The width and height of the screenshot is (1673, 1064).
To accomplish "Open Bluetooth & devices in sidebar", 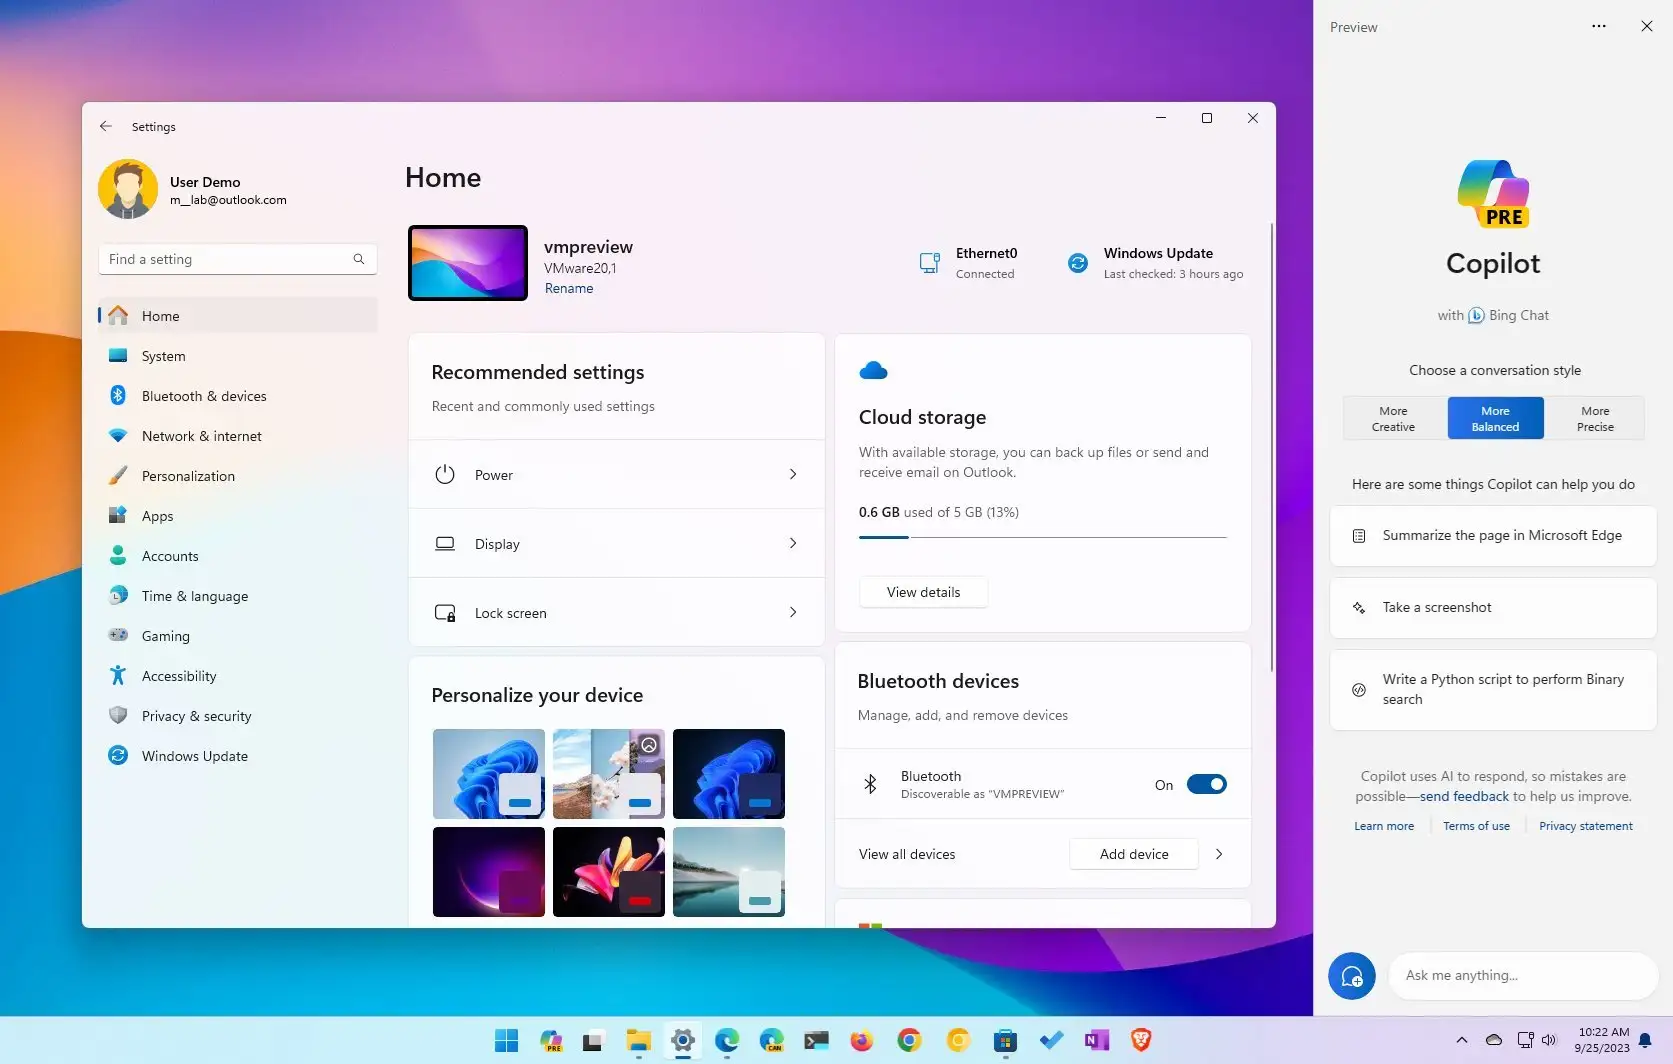I will (238, 396).
